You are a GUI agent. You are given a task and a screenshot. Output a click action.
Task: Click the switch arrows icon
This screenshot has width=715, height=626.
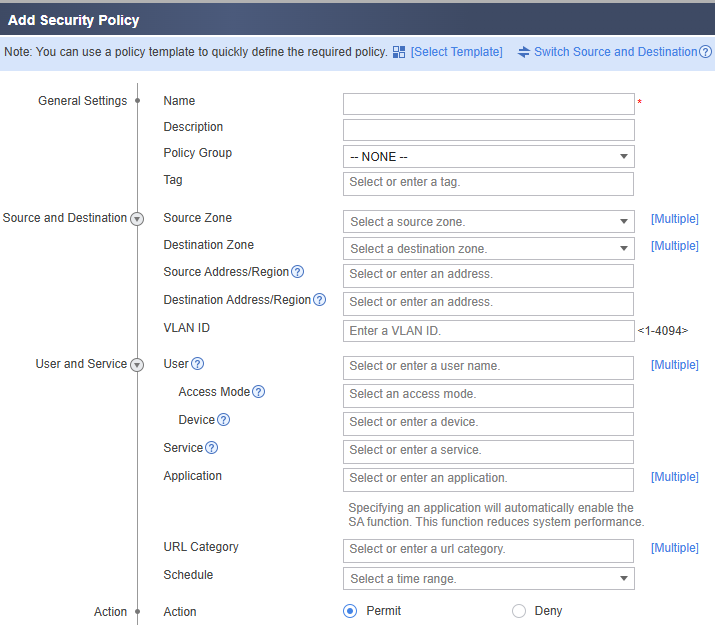tap(524, 52)
